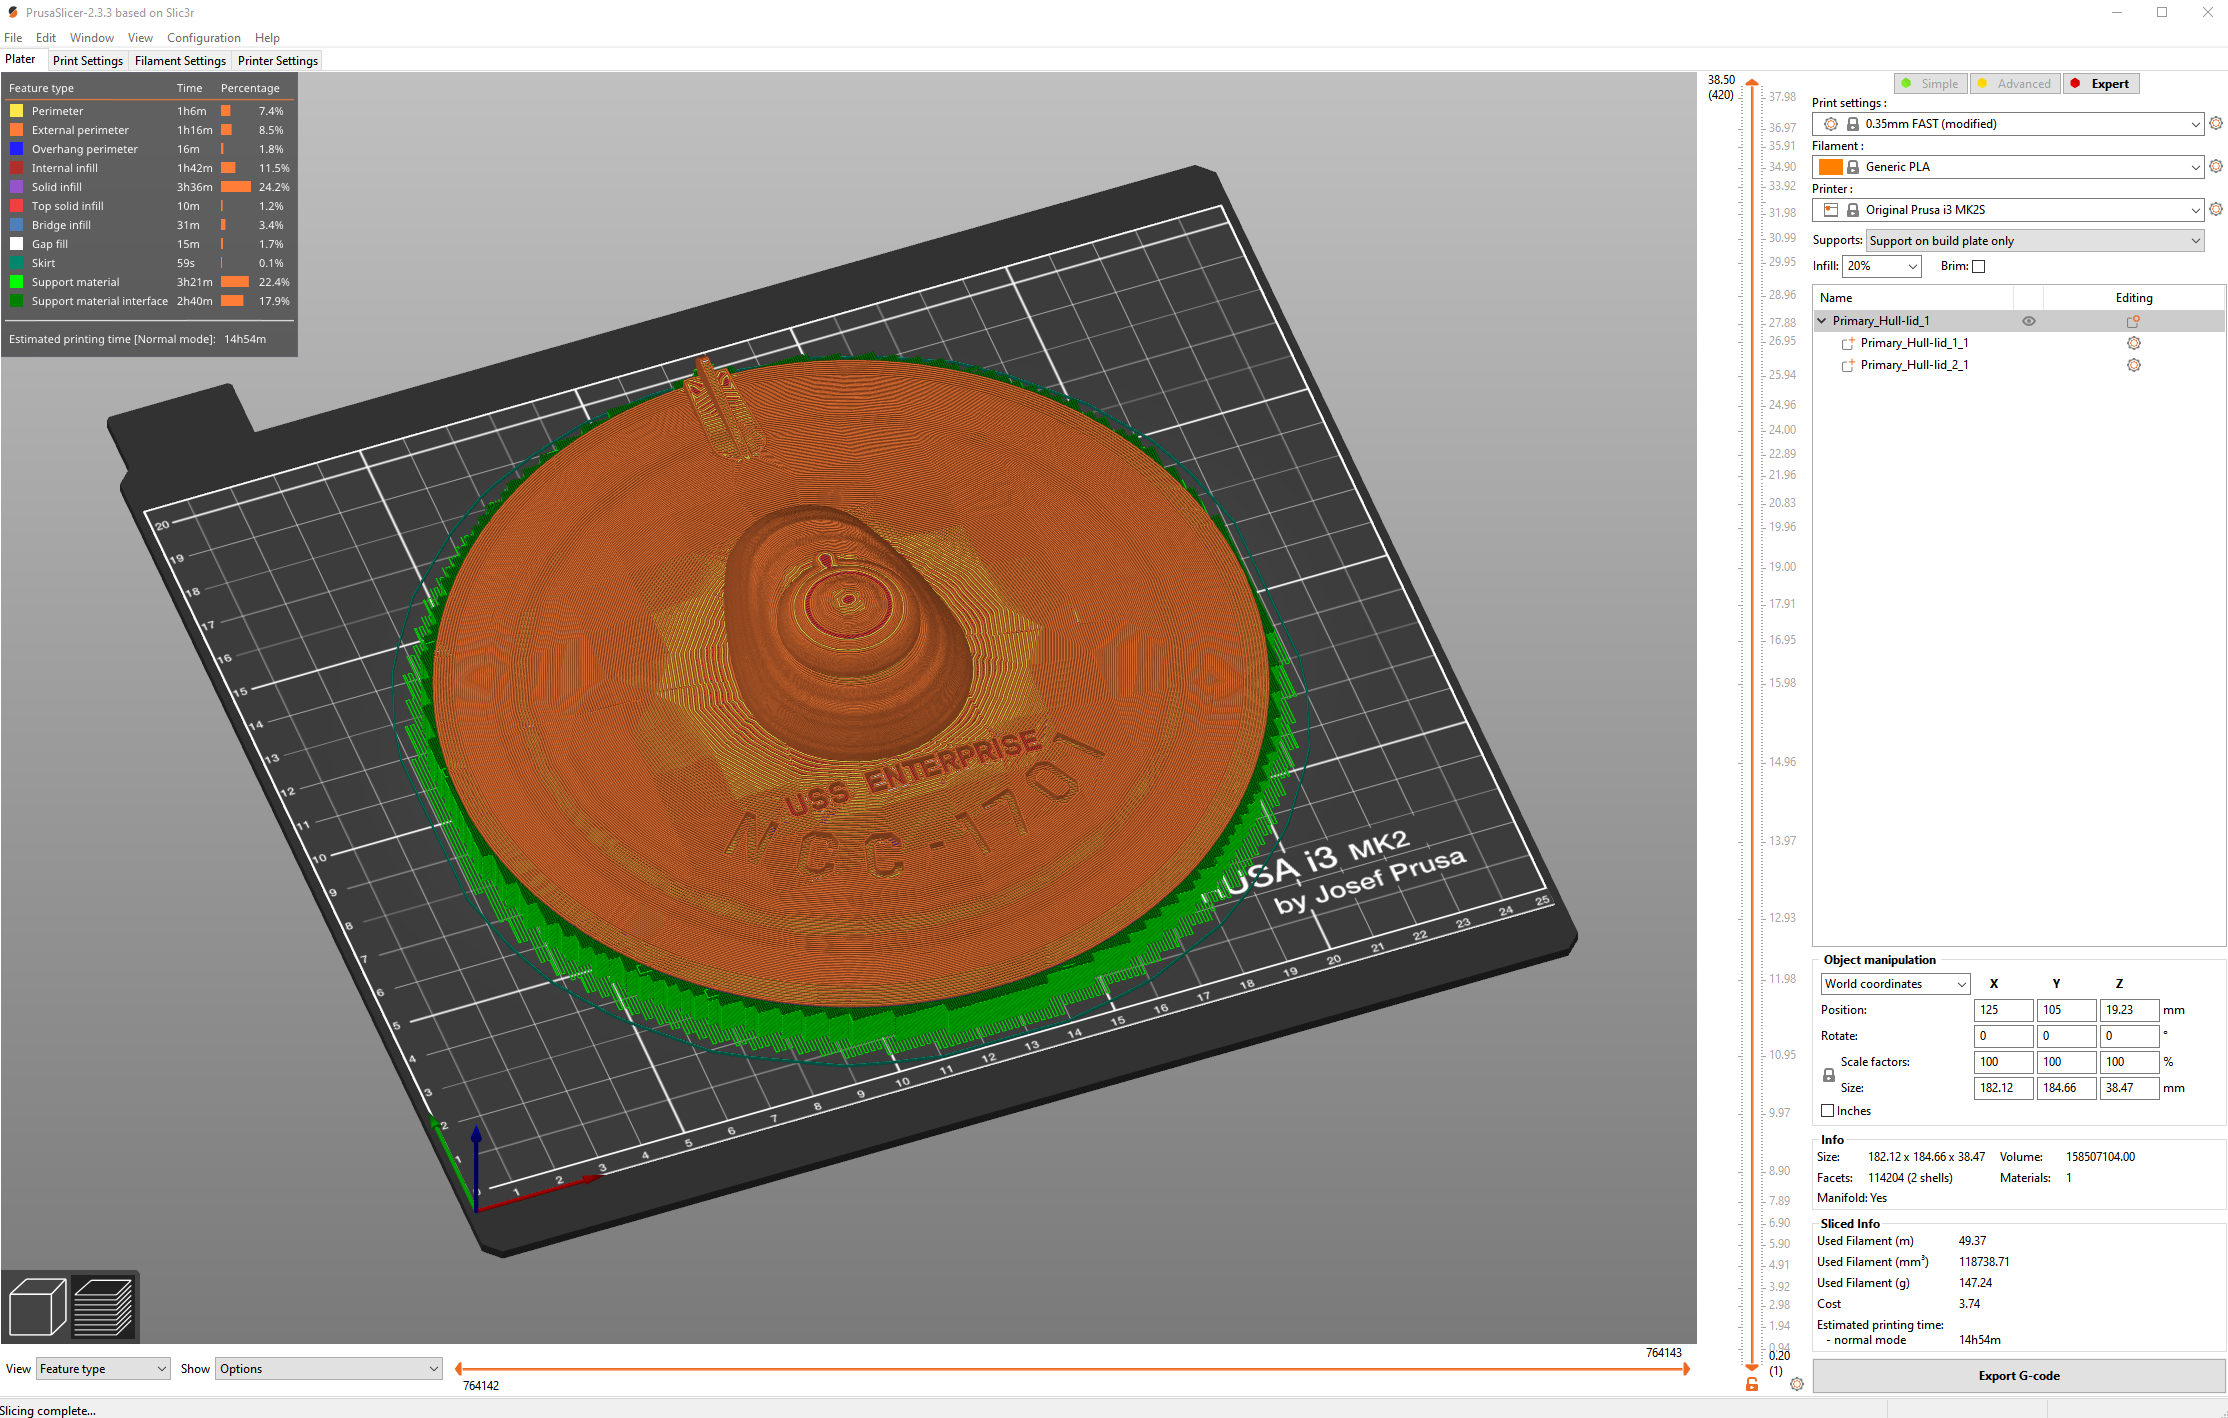Open settings cog beside Filament preset

[2216, 167]
